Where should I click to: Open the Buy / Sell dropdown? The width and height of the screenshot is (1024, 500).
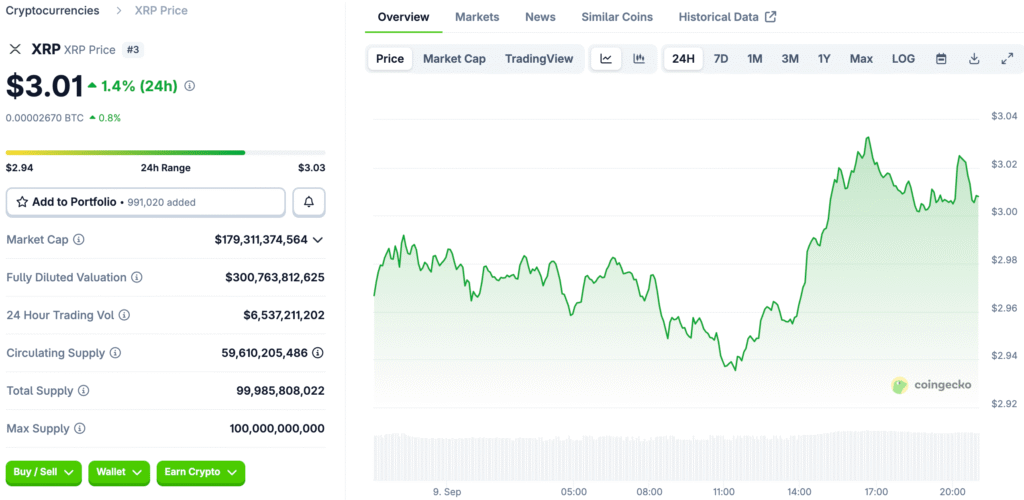pos(45,472)
